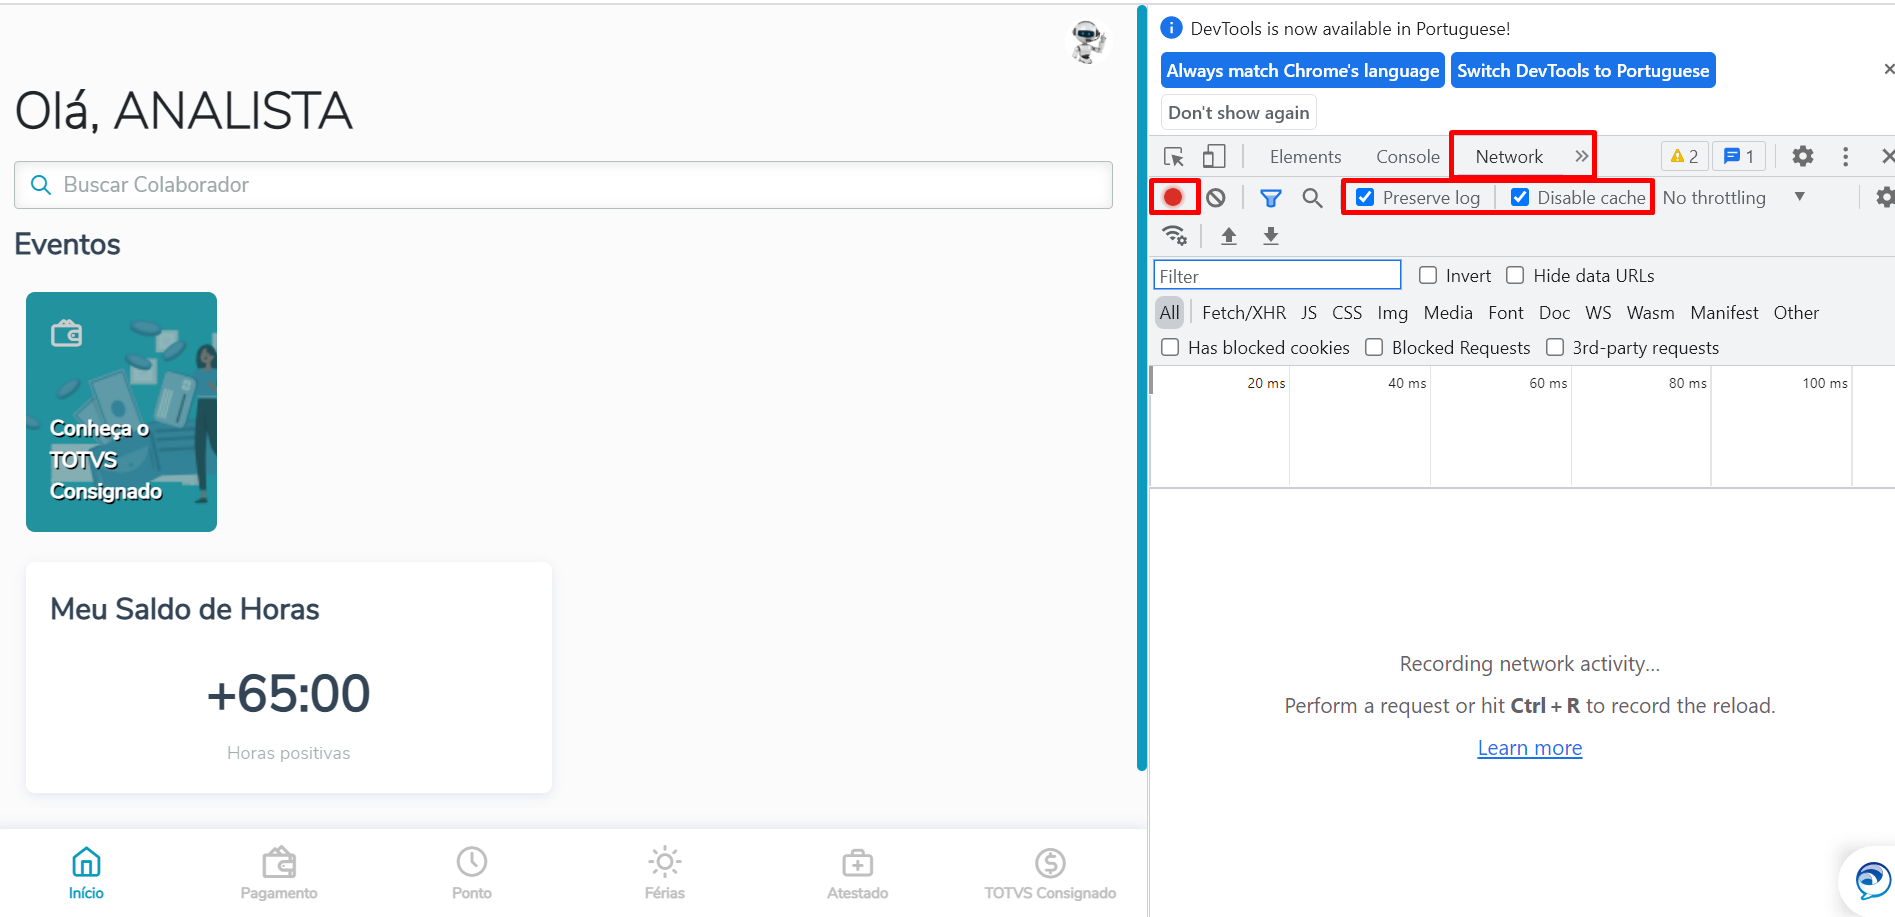The height and width of the screenshot is (917, 1895).
Task: Focus the network Filter input
Action: [x=1277, y=275]
